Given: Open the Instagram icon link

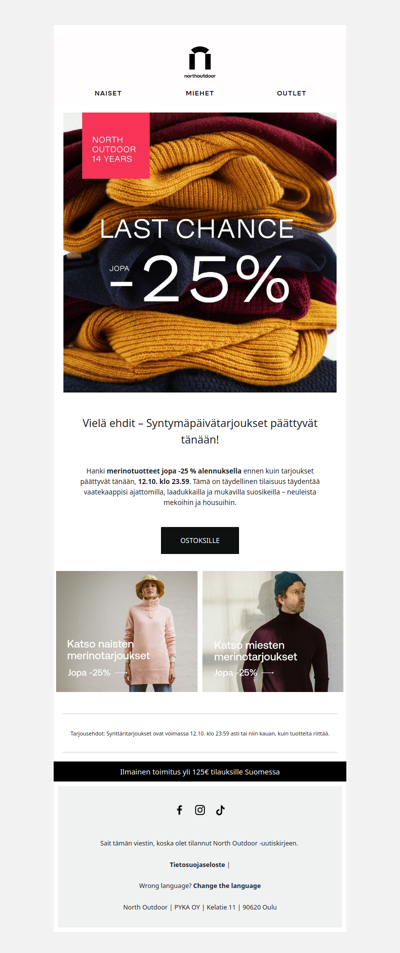Looking at the screenshot, I should [200, 810].
